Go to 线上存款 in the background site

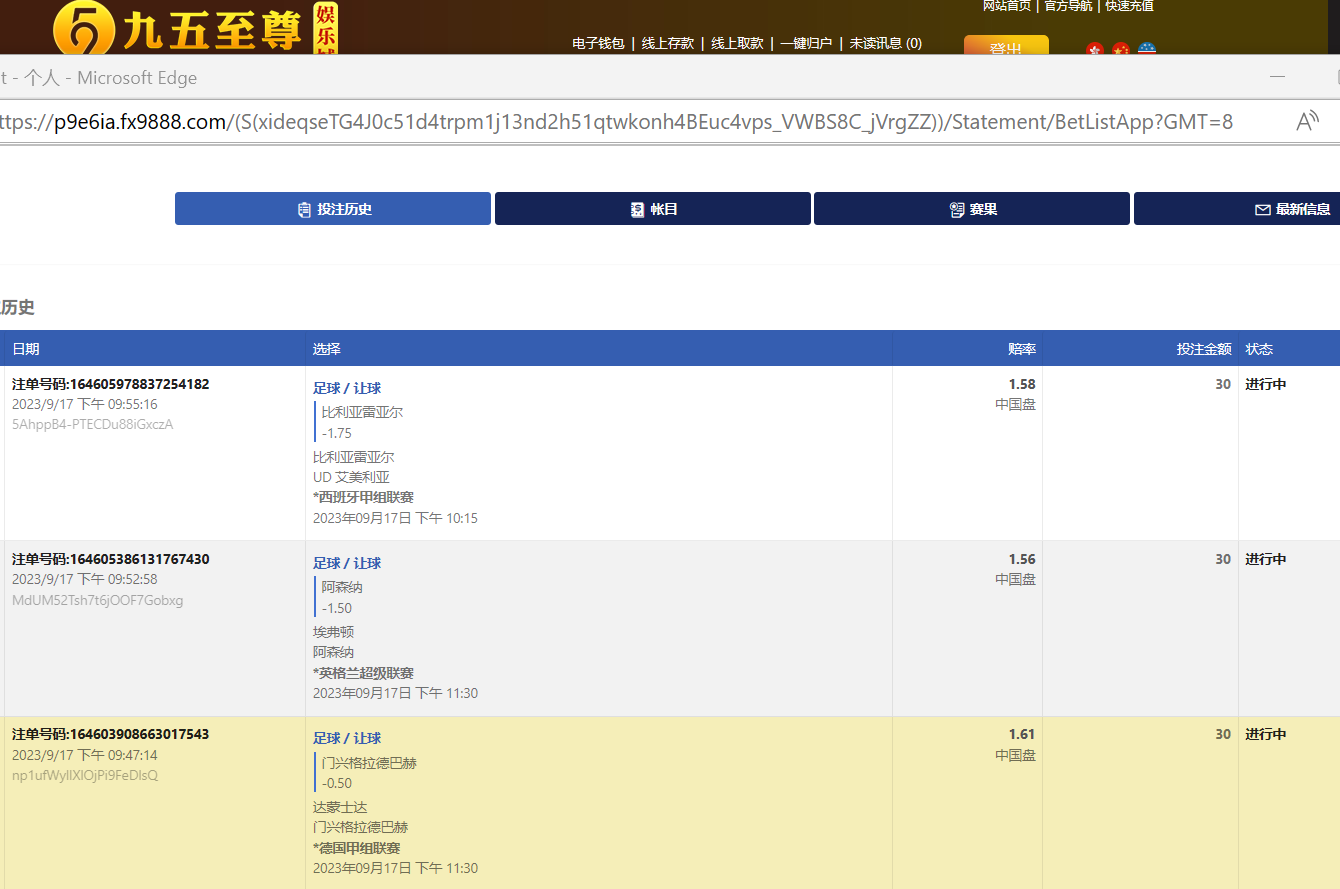click(668, 43)
